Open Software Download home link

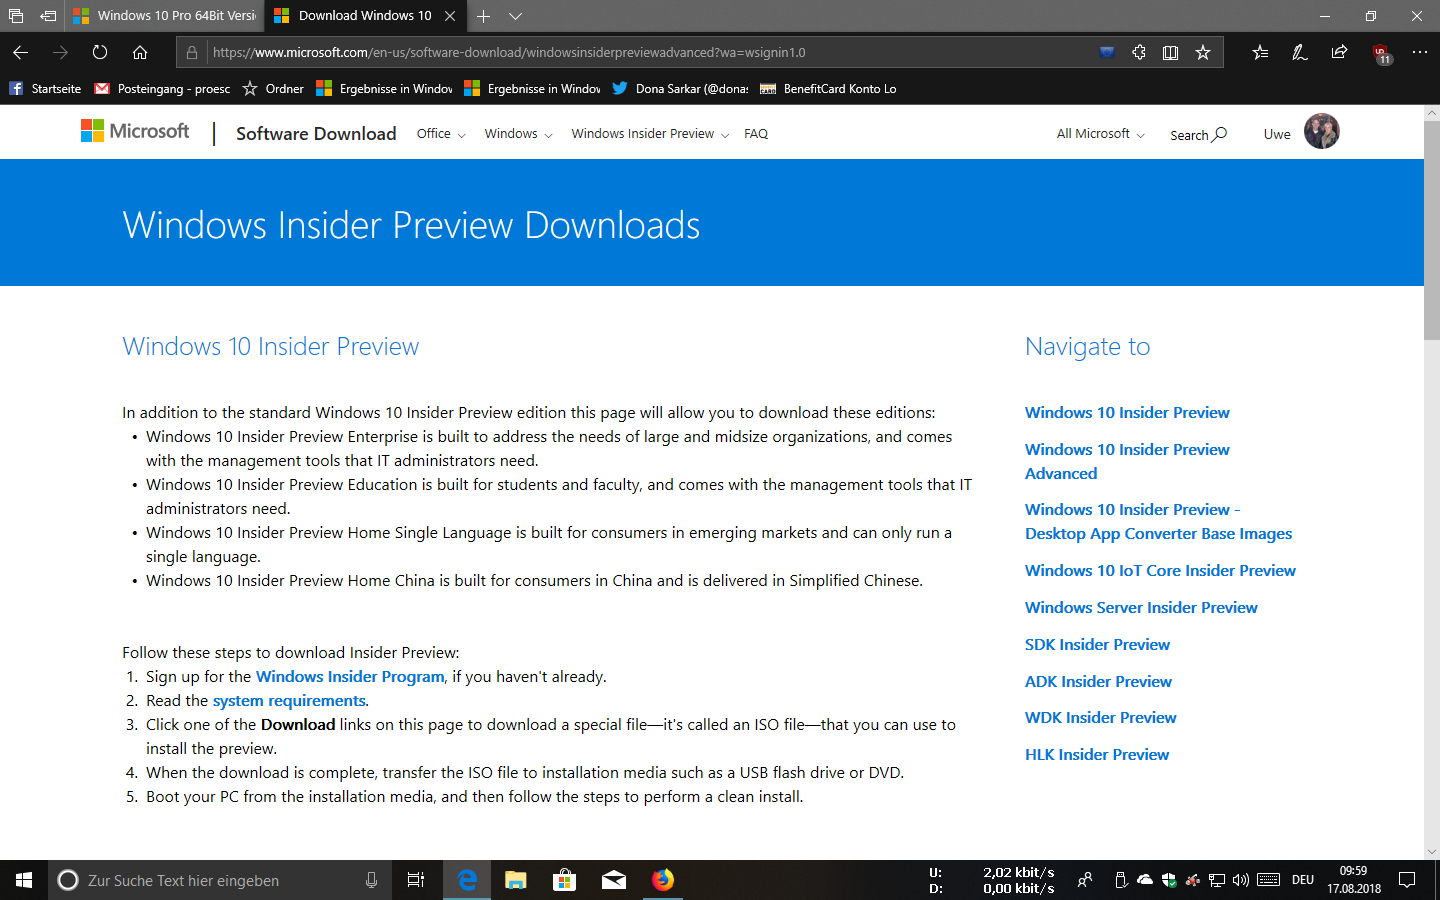click(x=316, y=133)
